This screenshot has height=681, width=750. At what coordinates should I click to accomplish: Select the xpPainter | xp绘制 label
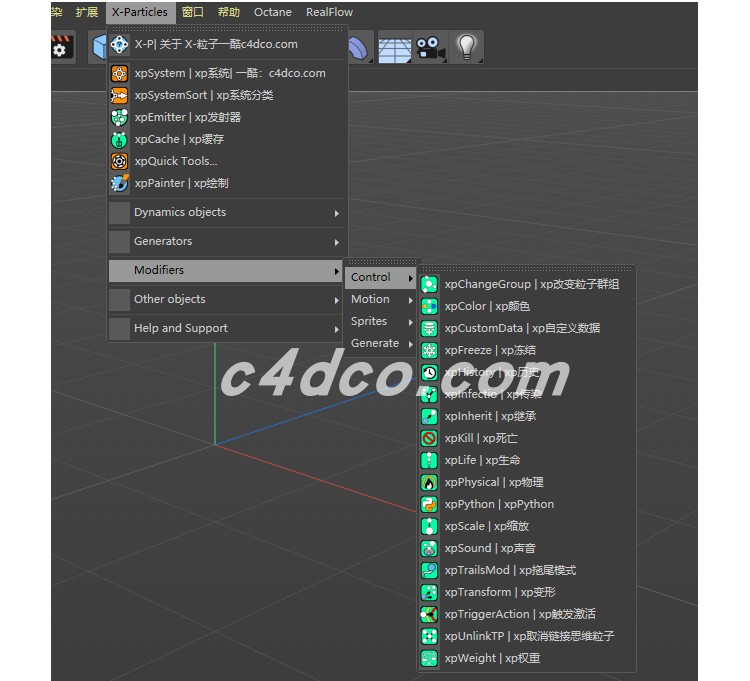pos(182,183)
